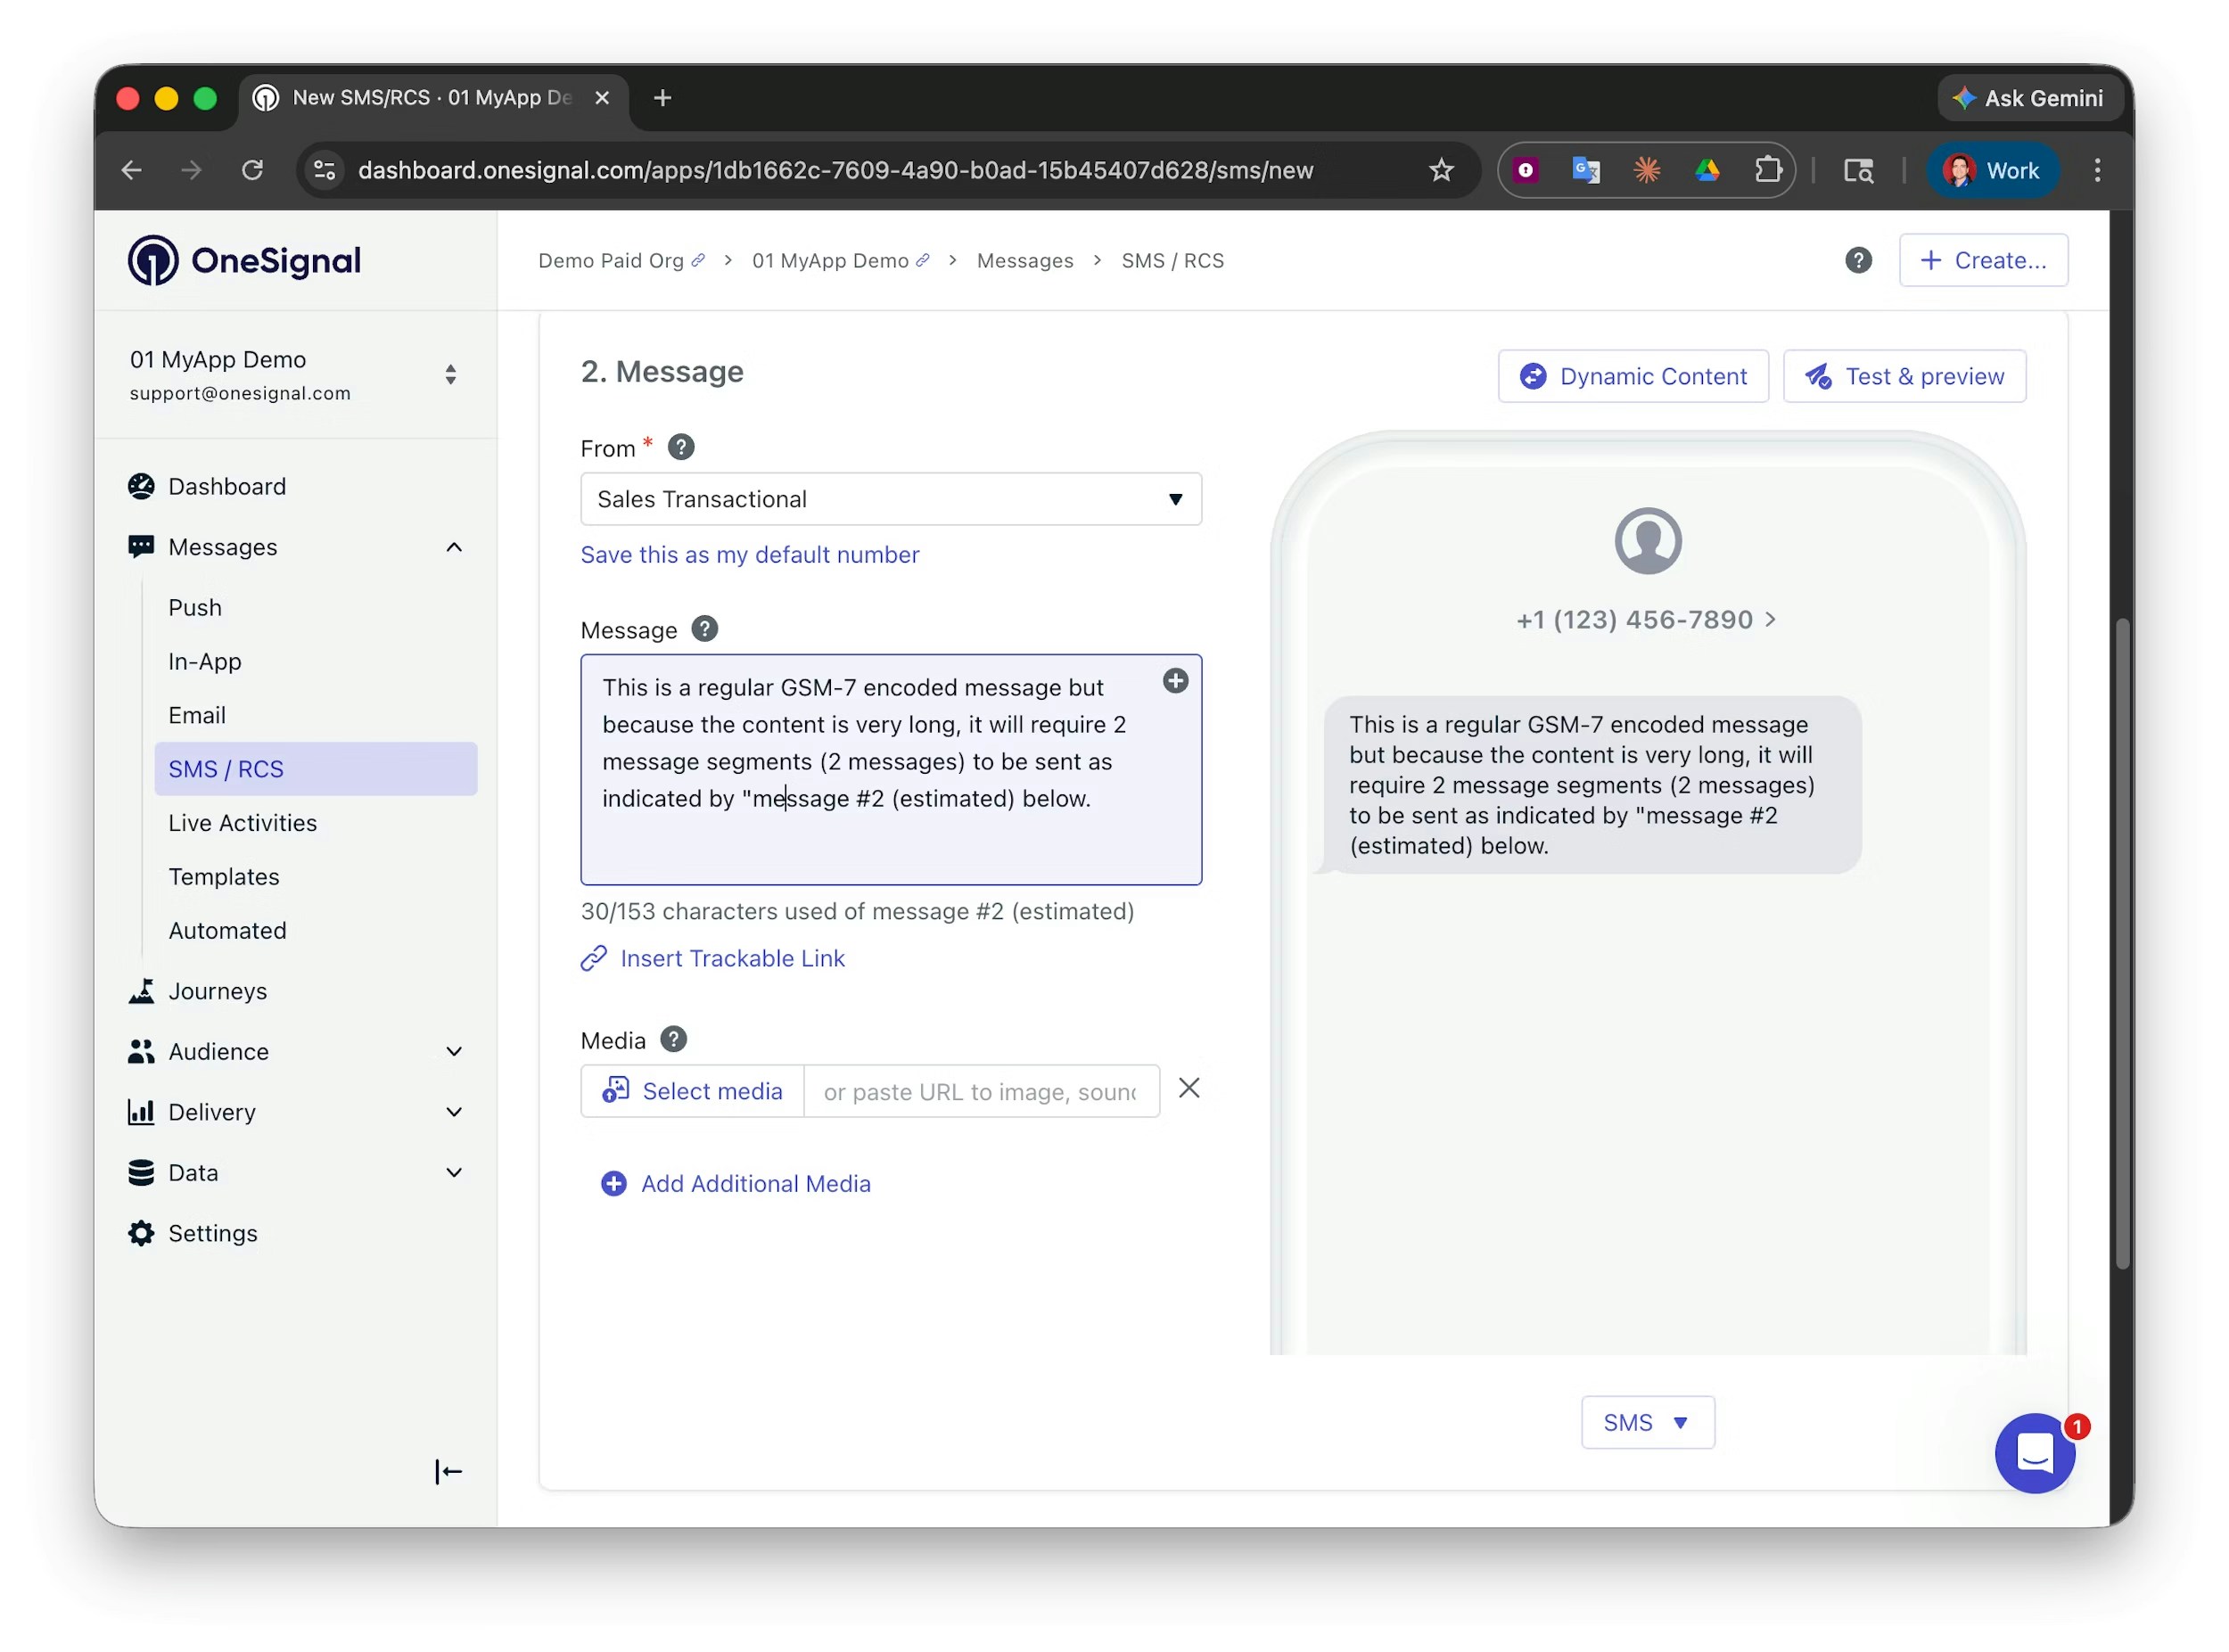Open the Work profile menu

(1991, 170)
